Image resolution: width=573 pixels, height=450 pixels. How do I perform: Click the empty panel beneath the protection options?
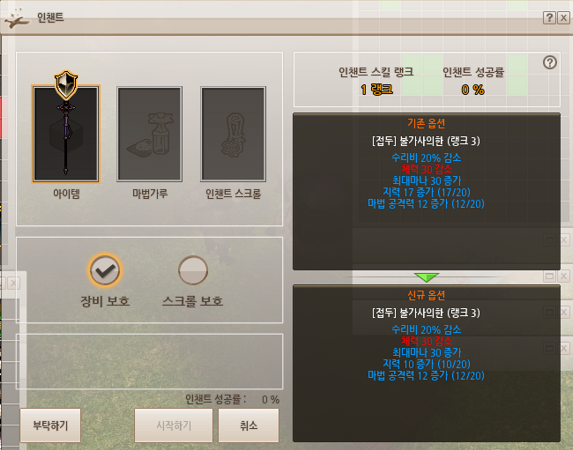(x=149, y=361)
